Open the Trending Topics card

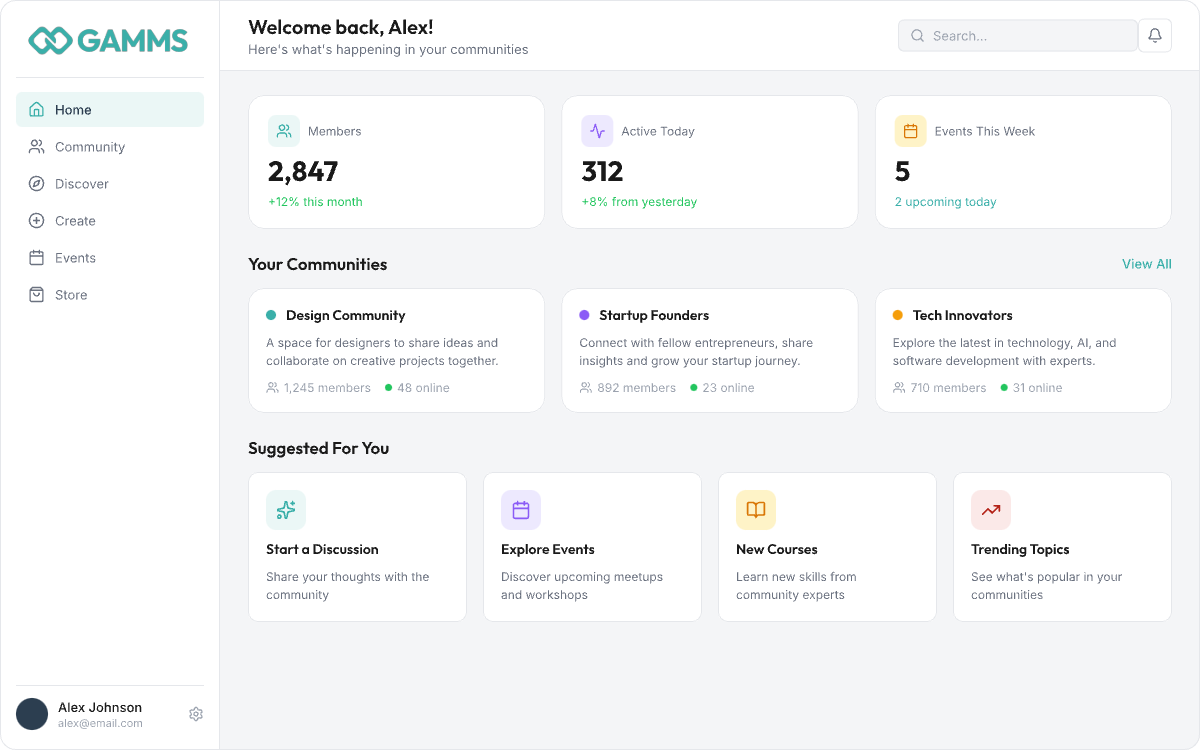click(1062, 546)
